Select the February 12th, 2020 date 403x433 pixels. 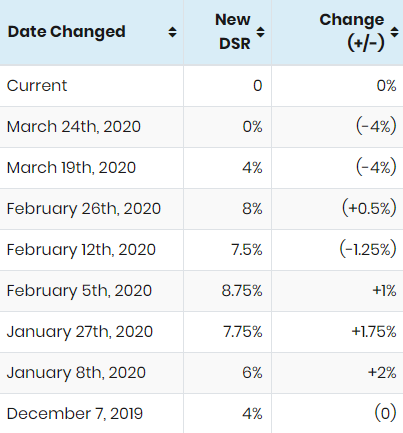click(x=81, y=250)
